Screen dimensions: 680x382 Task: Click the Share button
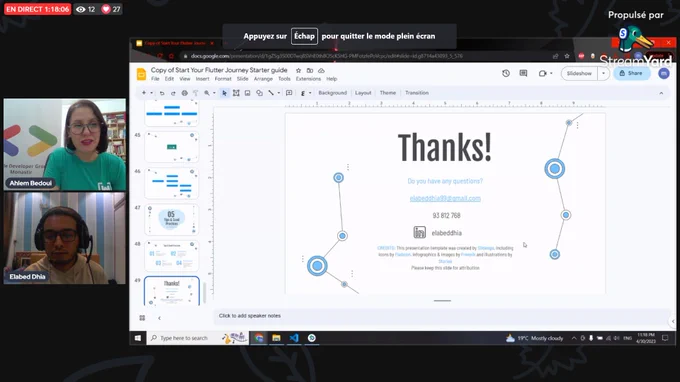pos(631,73)
